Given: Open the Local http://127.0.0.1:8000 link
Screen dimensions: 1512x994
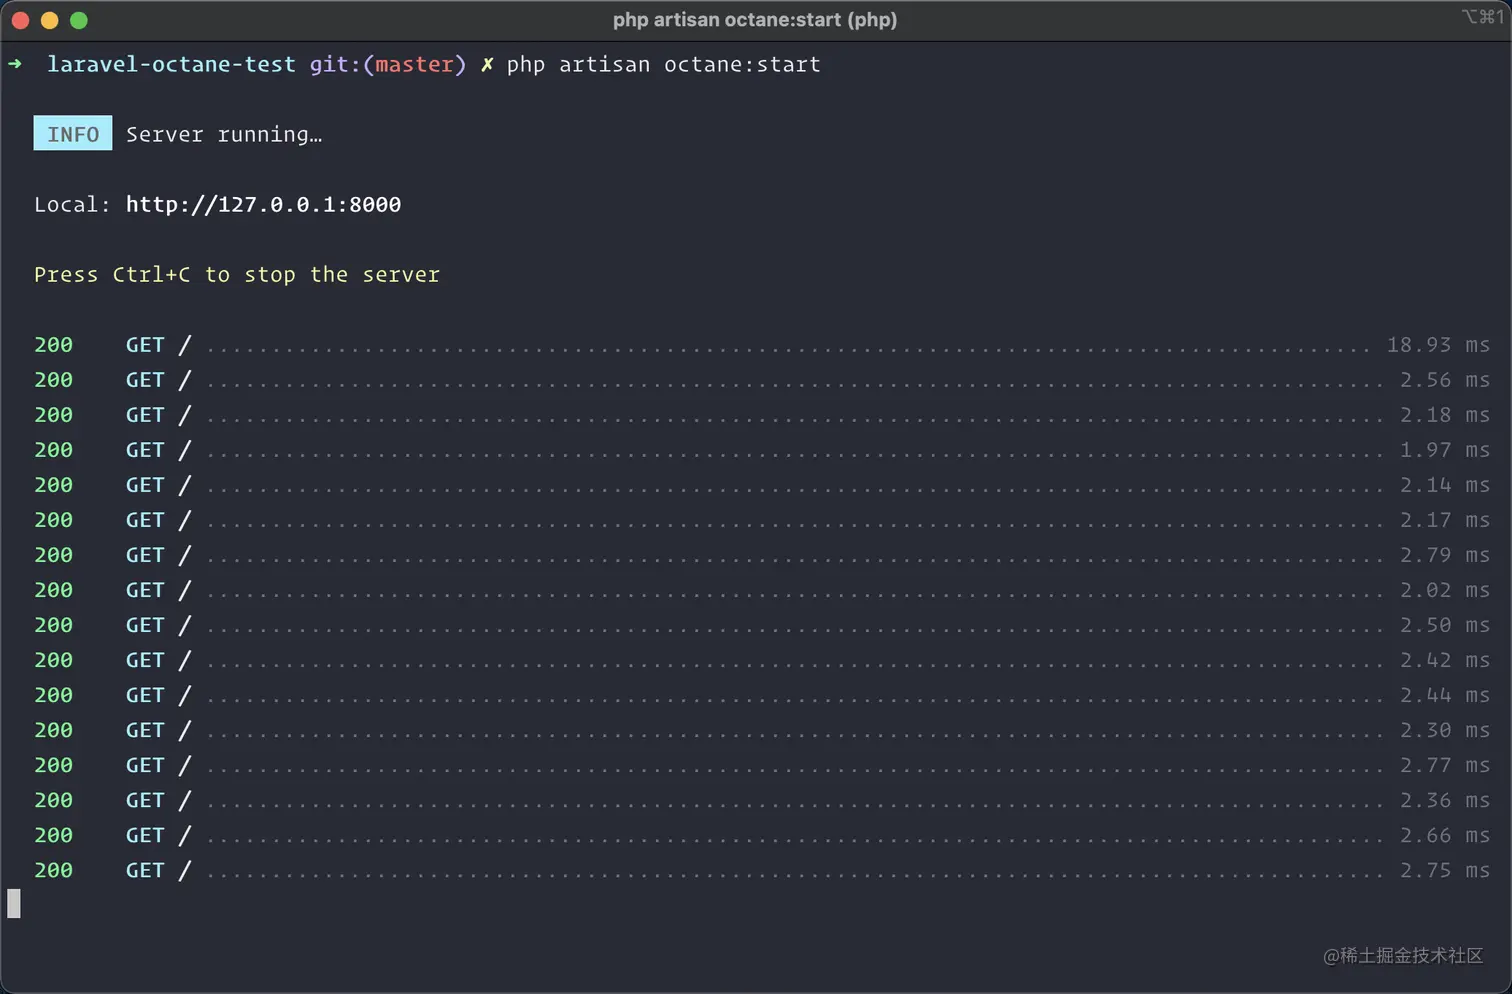Looking at the screenshot, I should pos(263,204).
